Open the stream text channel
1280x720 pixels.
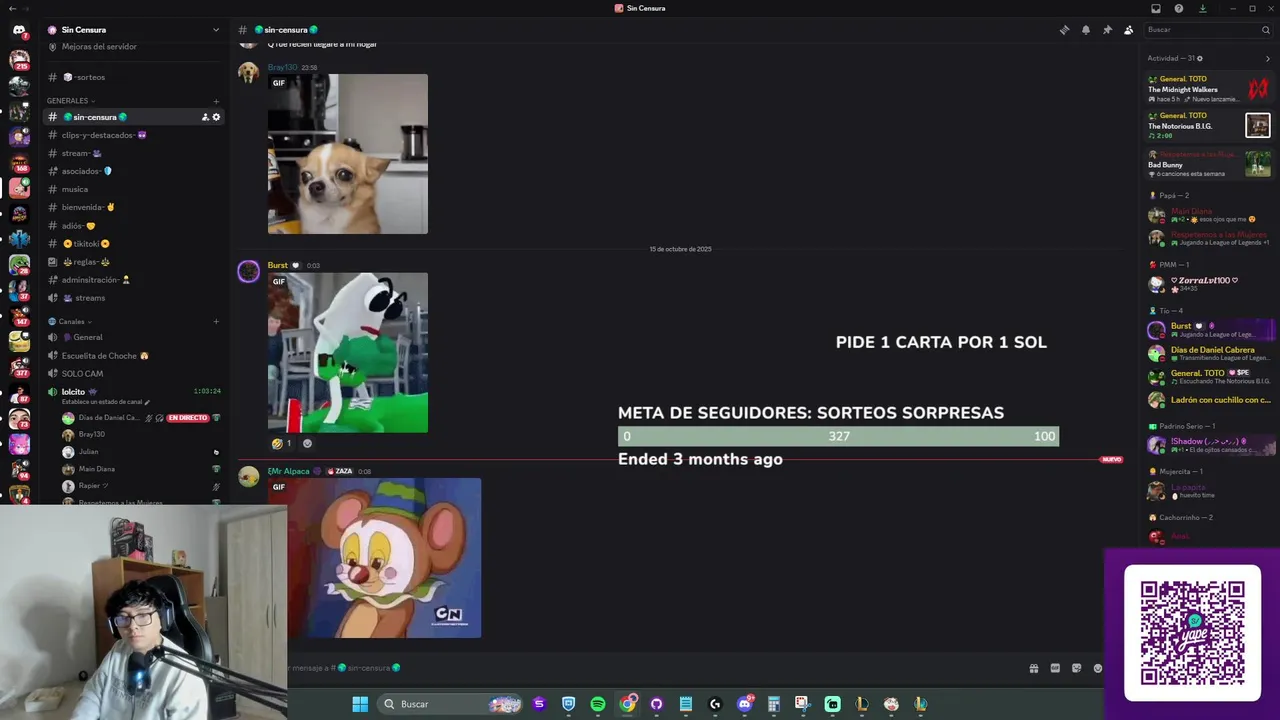point(133,153)
